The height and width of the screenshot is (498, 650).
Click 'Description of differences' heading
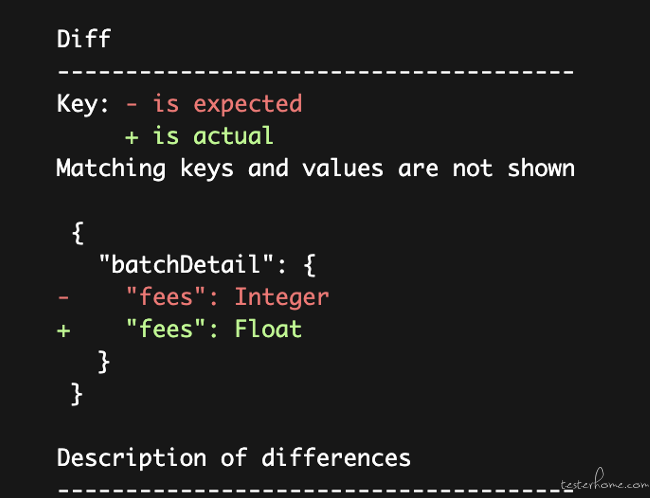coord(233,459)
